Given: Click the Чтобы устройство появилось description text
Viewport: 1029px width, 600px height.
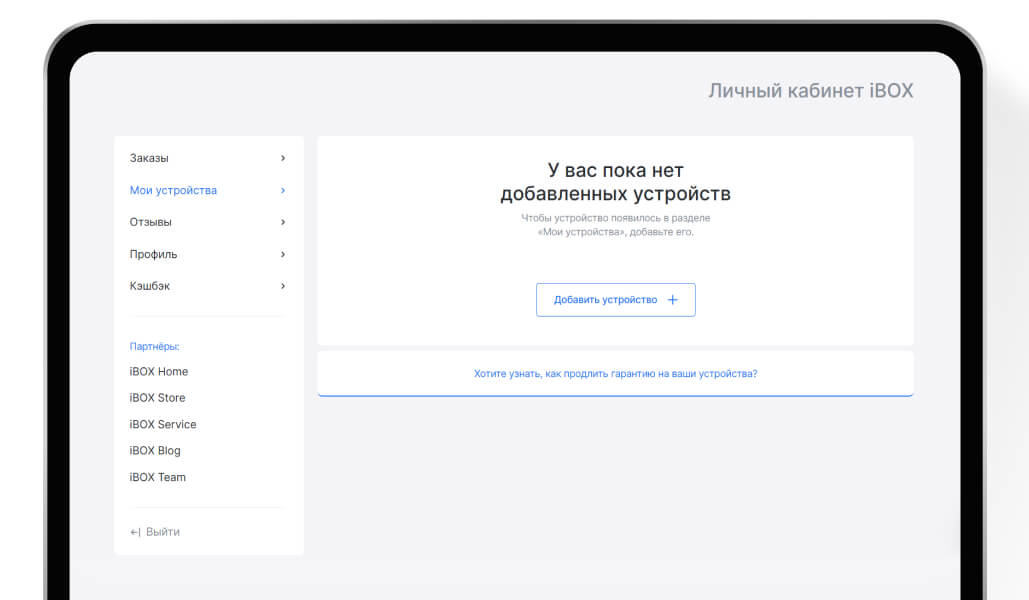Looking at the screenshot, I should pos(616,225).
